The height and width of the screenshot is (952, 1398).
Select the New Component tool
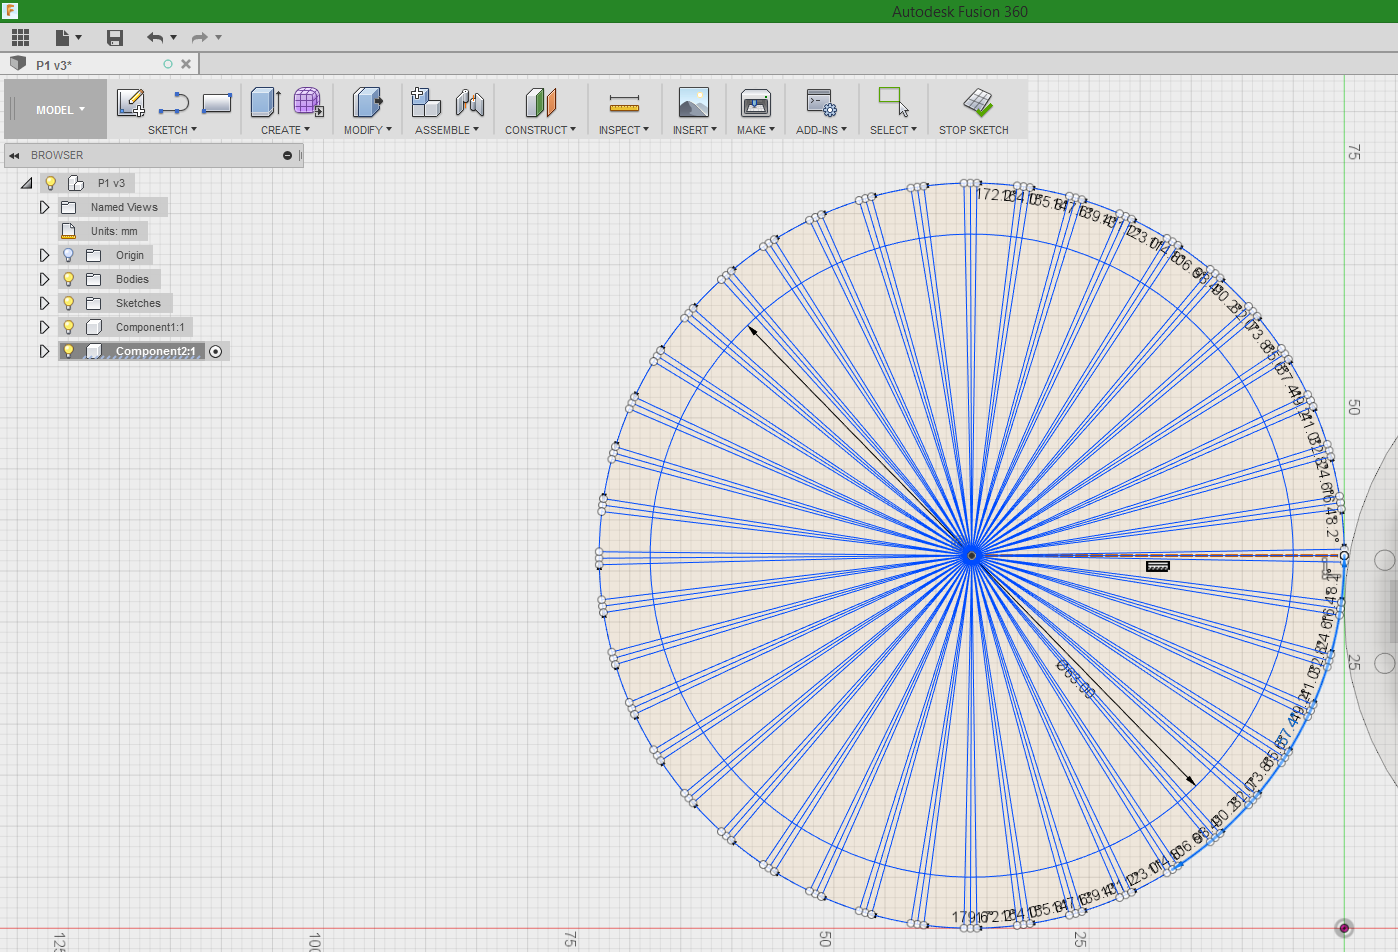coord(426,102)
